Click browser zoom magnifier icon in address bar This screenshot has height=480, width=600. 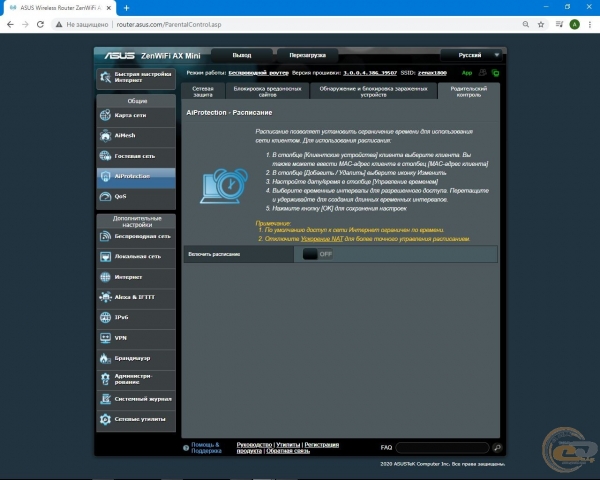tap(526, 24)
